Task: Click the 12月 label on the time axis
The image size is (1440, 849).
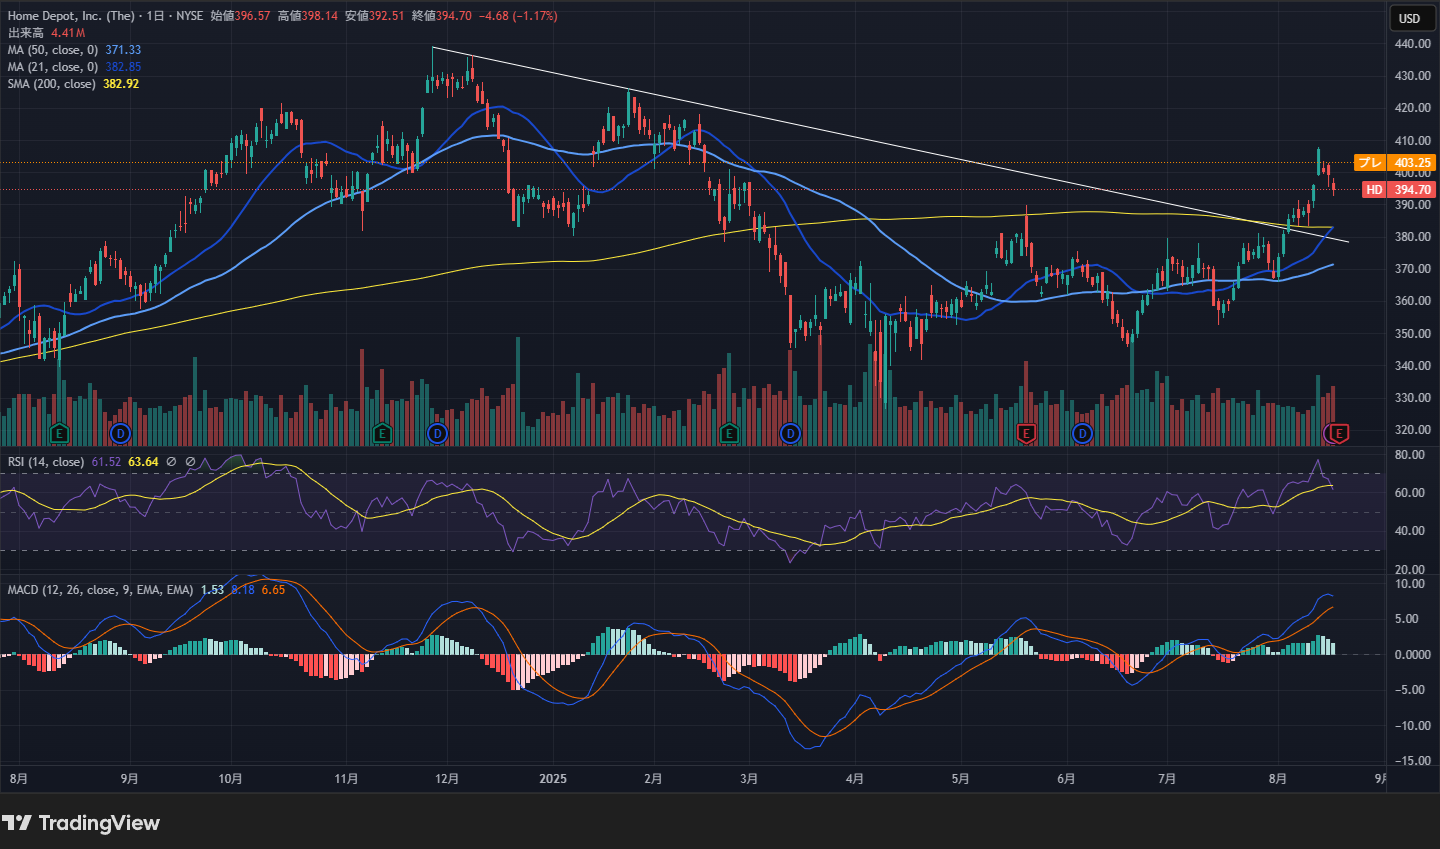Action: pos(447,779)
